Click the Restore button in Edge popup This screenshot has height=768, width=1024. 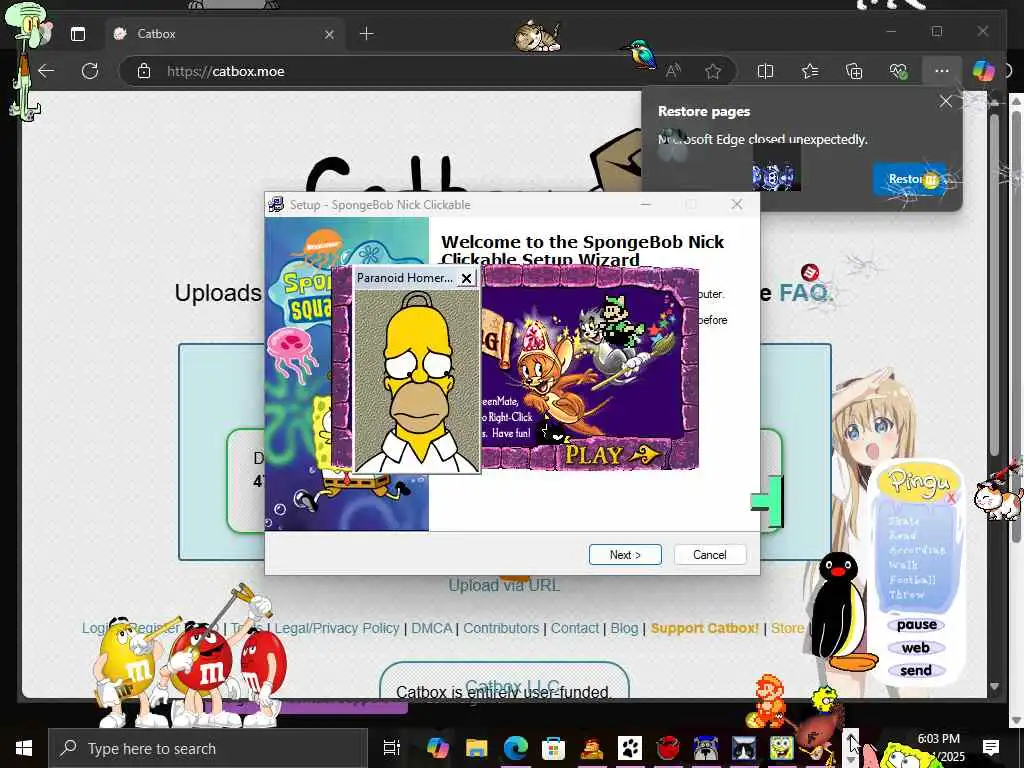click(909, 178)
